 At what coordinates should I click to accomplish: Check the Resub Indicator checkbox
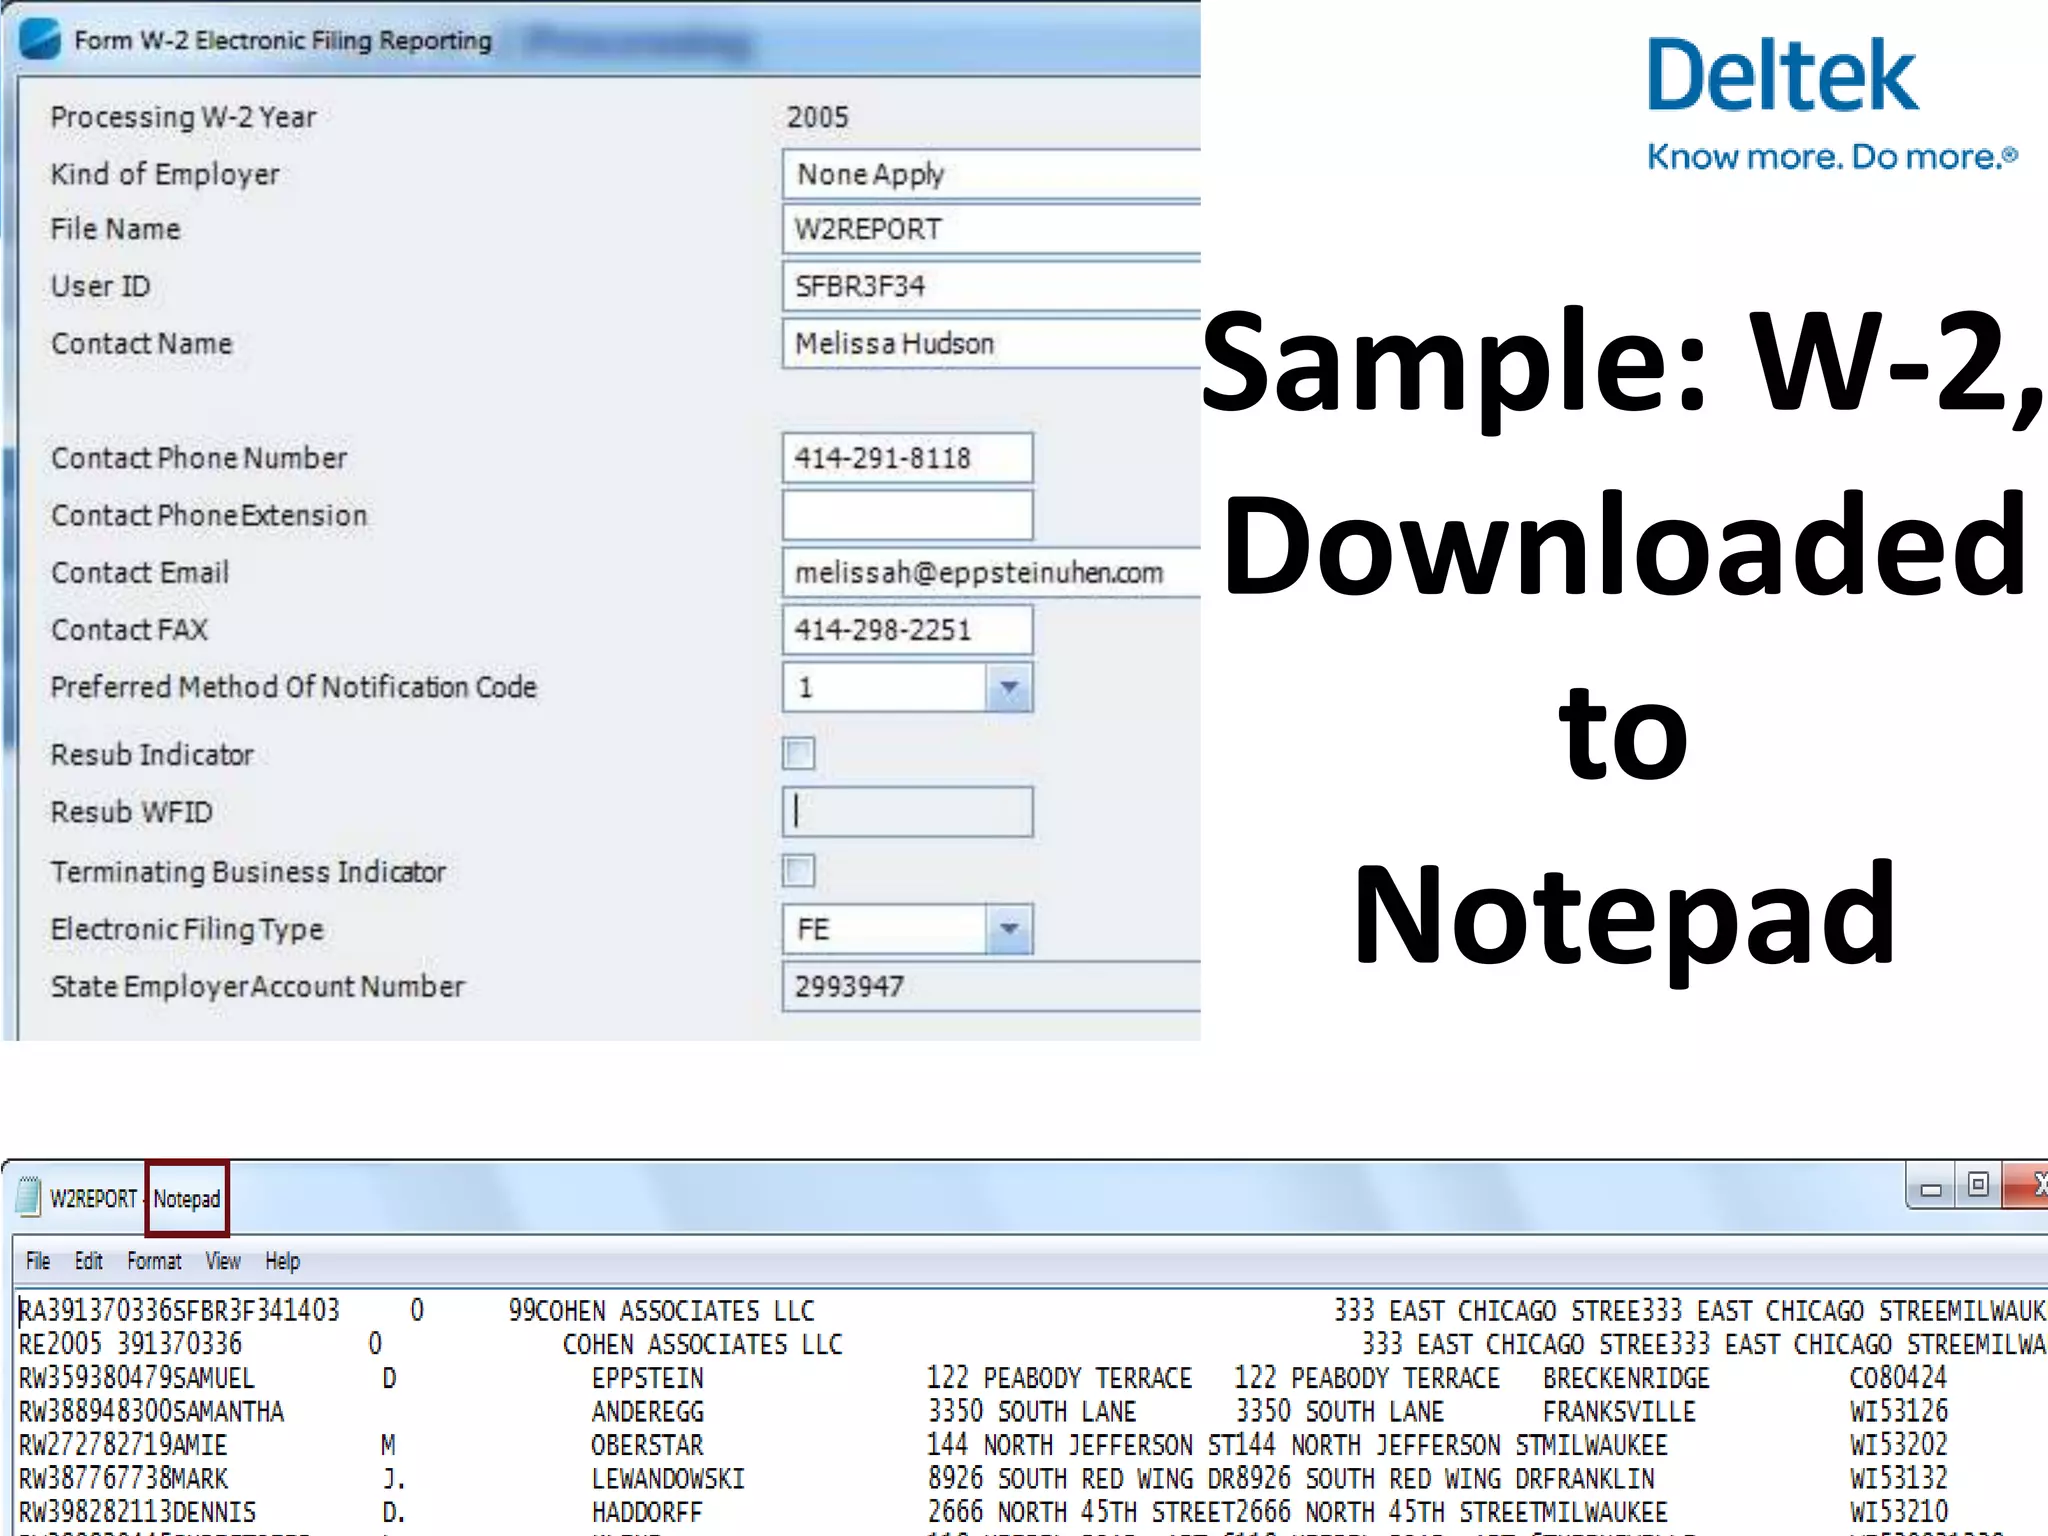point(798,753)
